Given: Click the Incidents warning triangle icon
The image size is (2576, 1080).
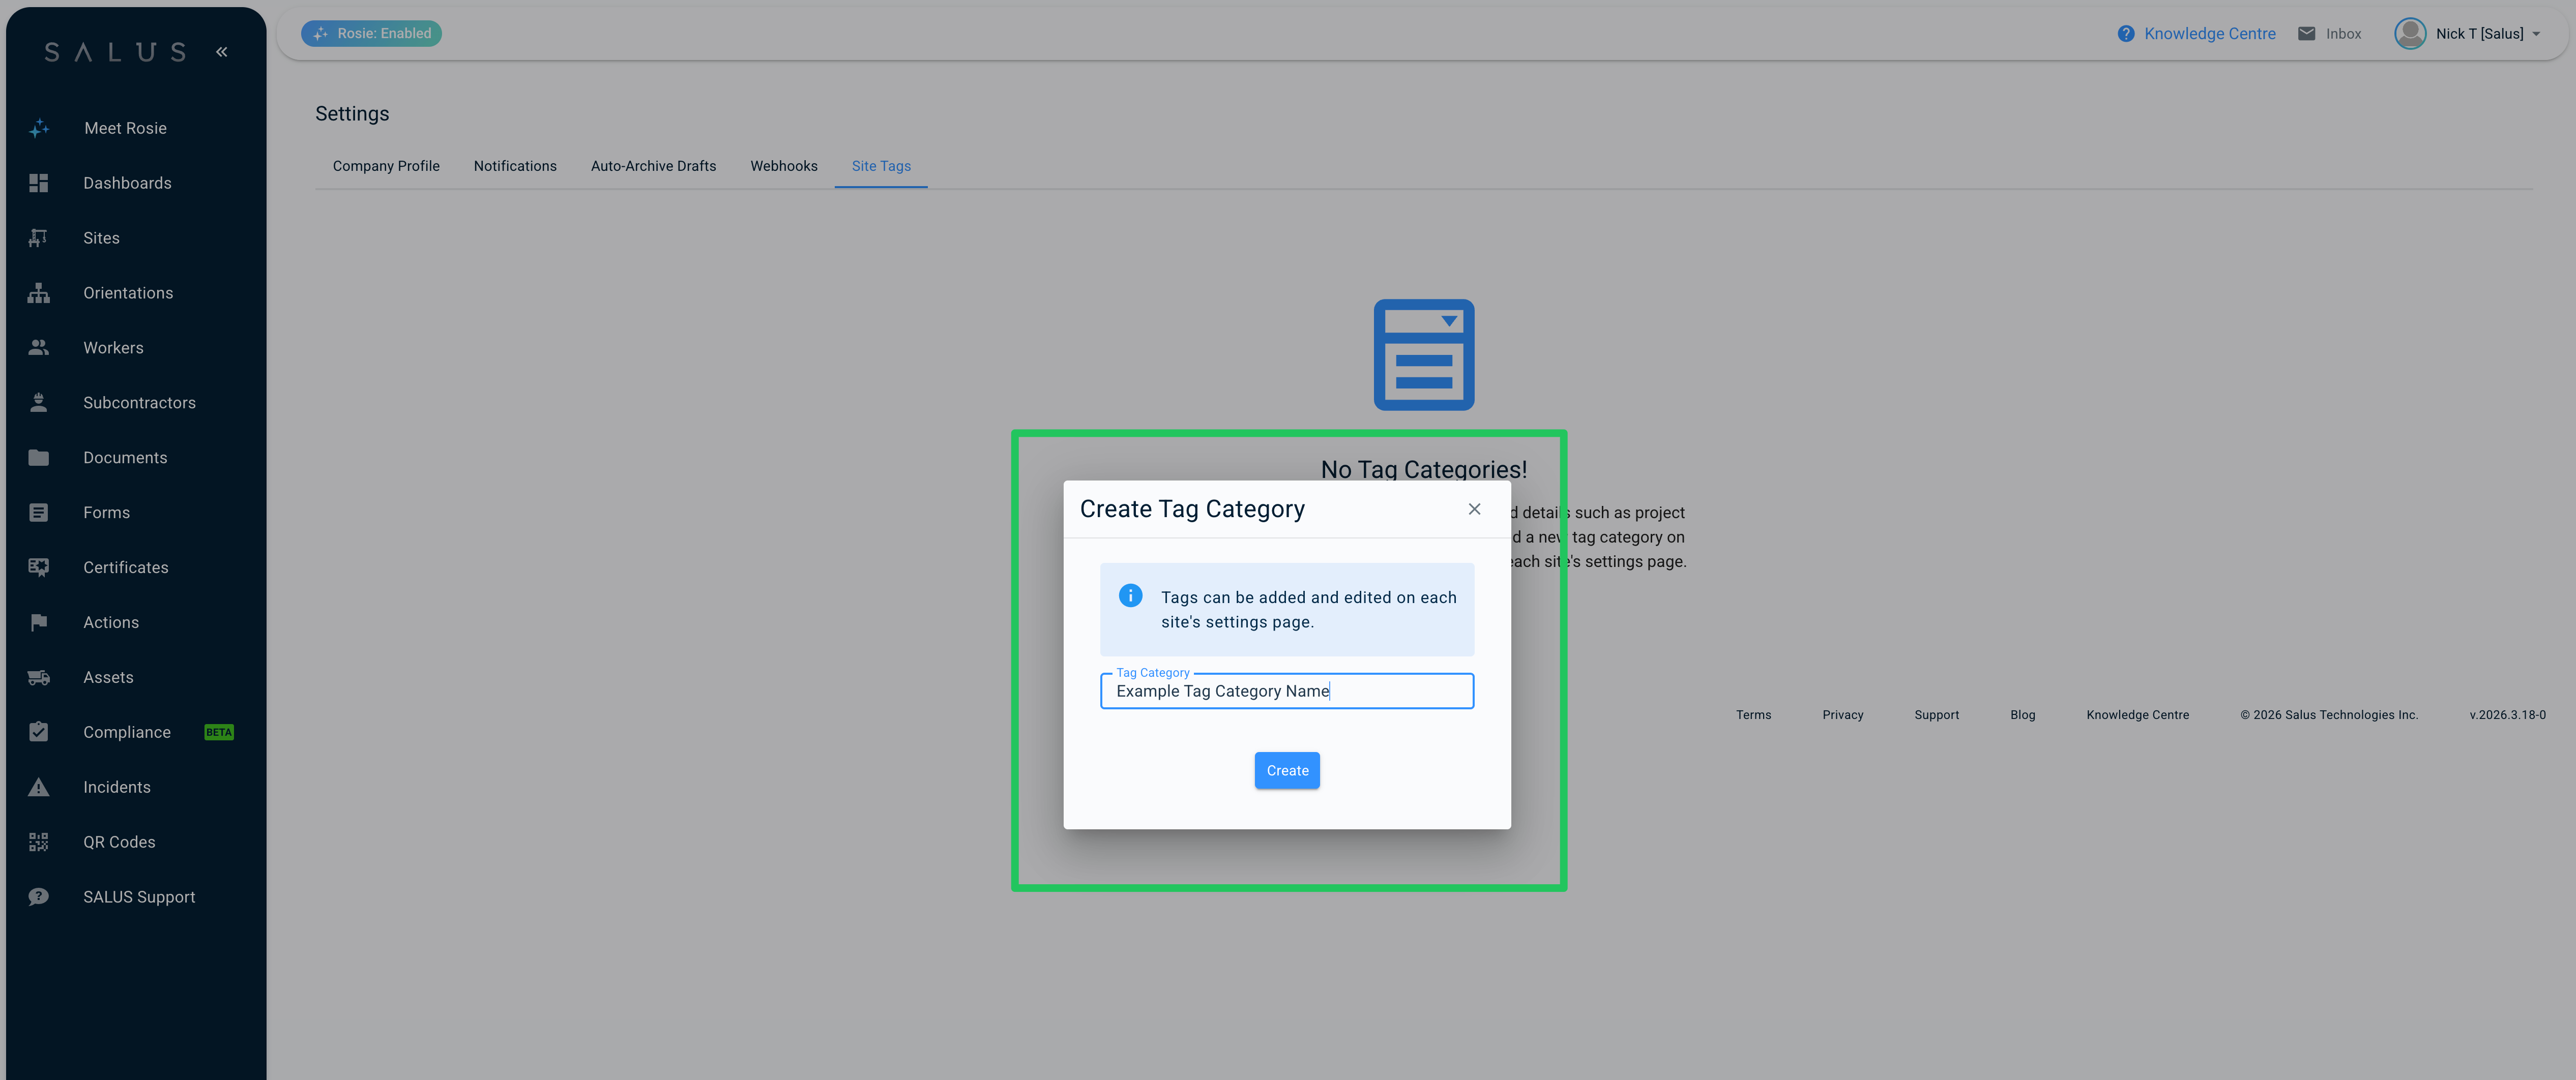Looking at the screenshot, I should click(39, 787).
